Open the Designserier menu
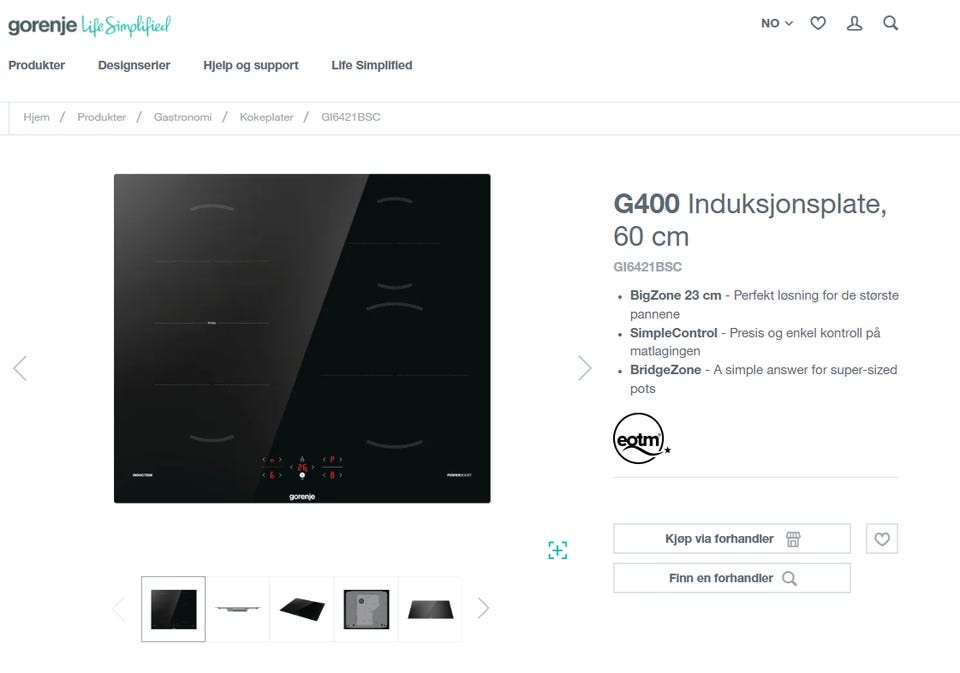The width and height of the screenshot is (960, 673). pyautogui.click(x=134, y=65)
